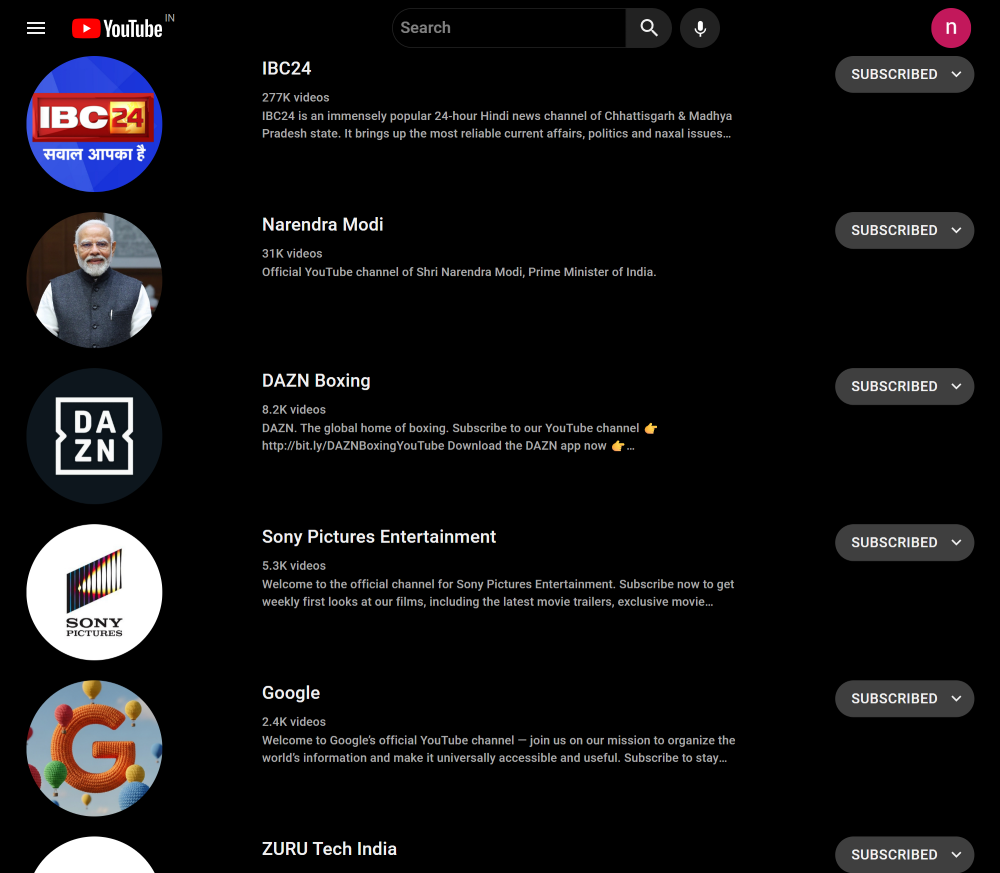Open the DAZN Boxing channel logo
Image resolution: width=1000 pixels, height=873 pixels.
[94, 436]
